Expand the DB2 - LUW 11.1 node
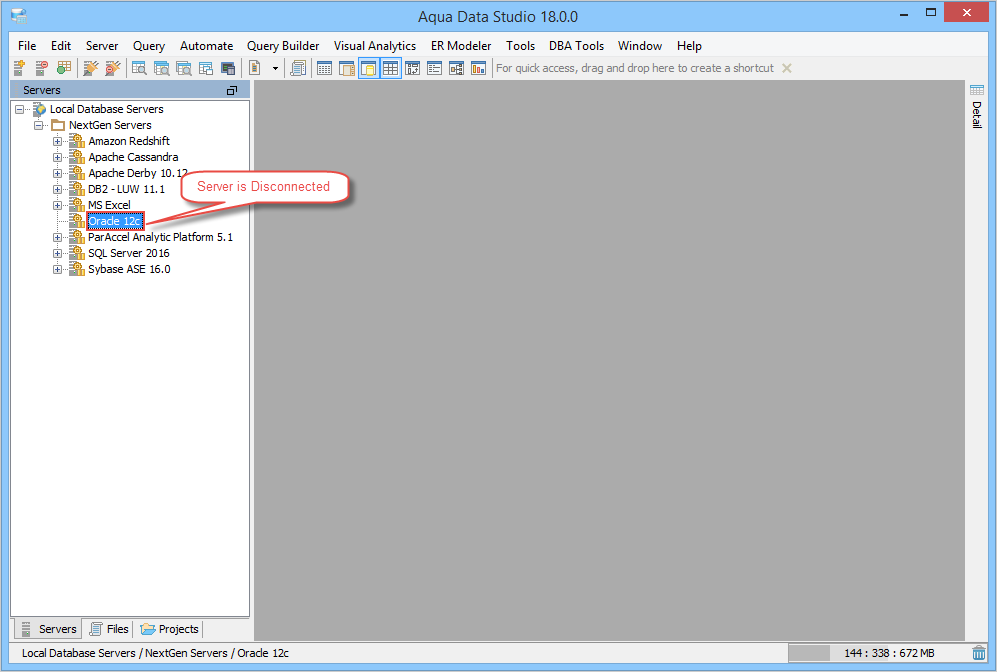The height and width of the screenshot is (672, 997). click(x=57, y=189)
